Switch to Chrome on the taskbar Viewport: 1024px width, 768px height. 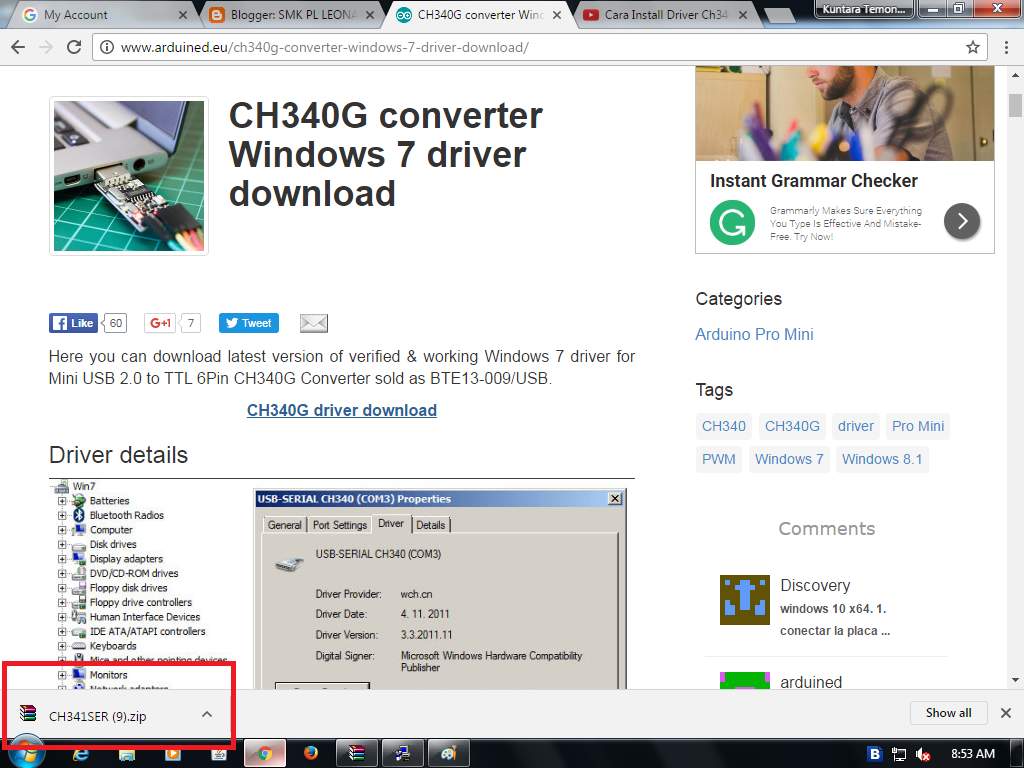264,754
